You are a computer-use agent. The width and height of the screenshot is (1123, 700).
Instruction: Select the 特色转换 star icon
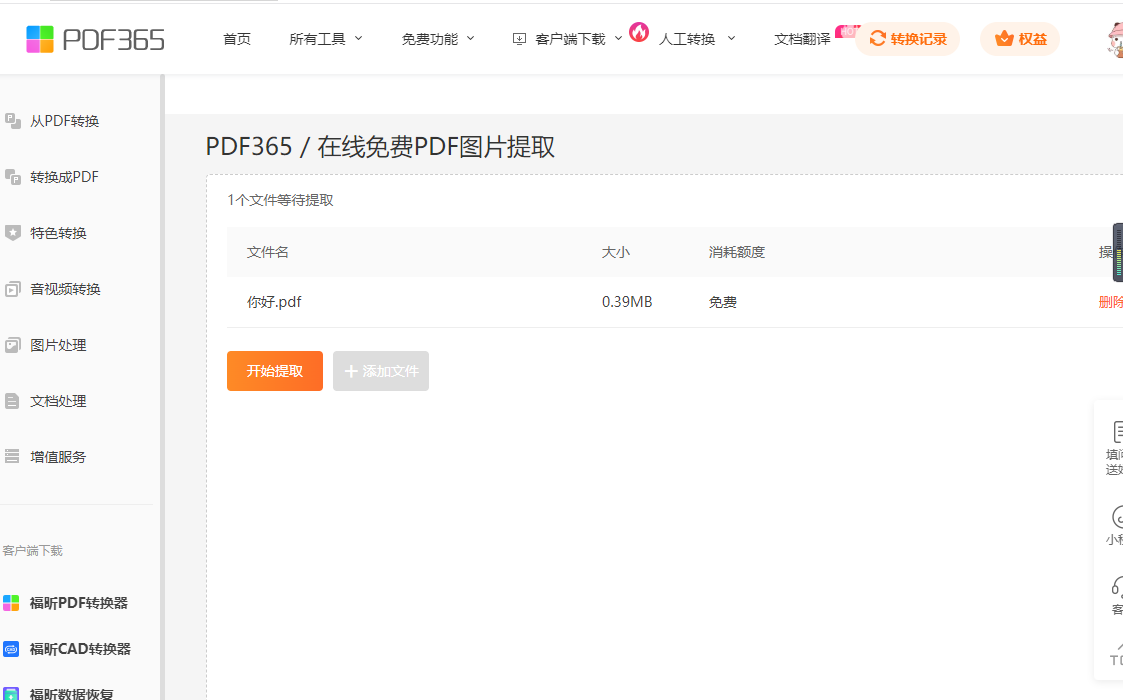click(x=13, y=233)
